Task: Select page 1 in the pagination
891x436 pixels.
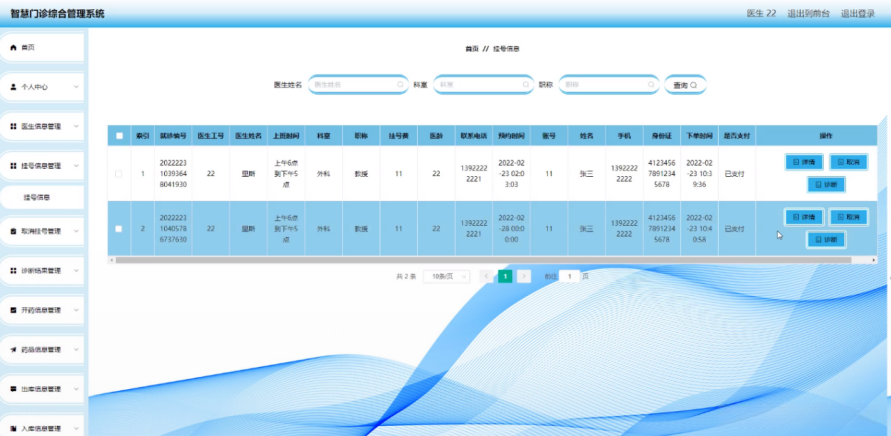Action: tap(505, 276)
